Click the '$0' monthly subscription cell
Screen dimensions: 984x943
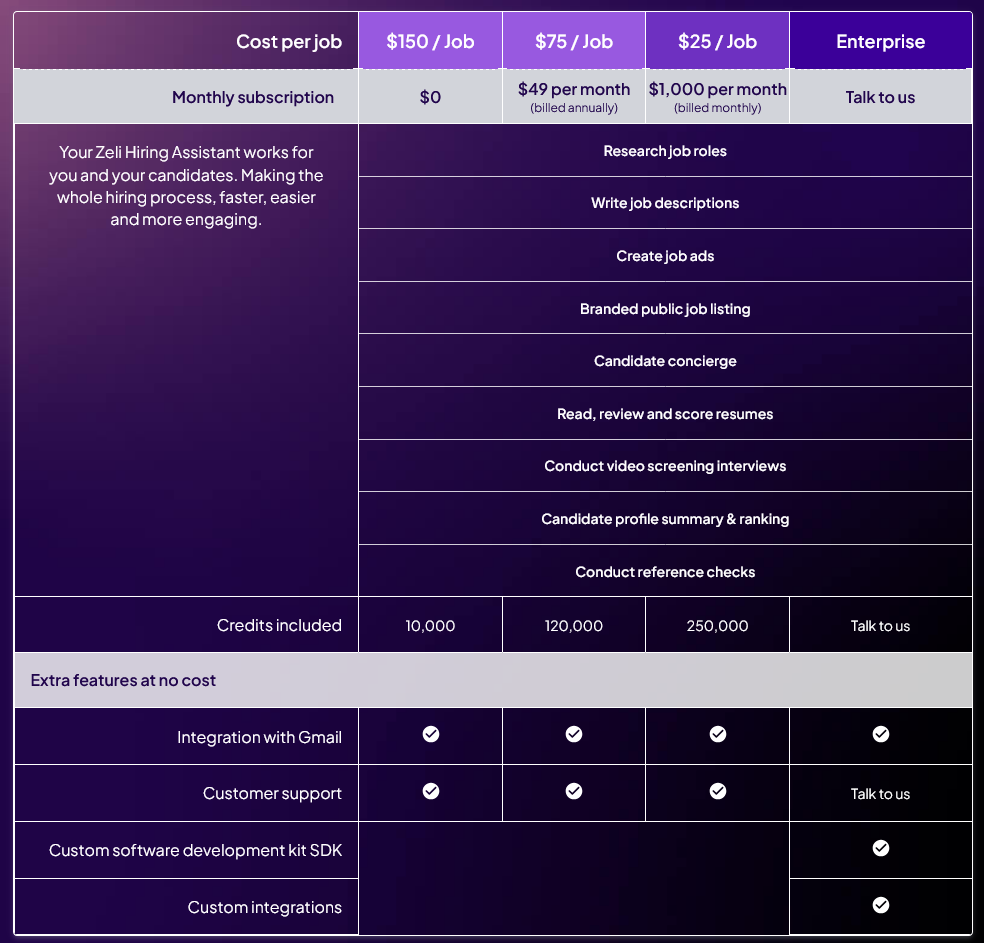(x=430, y=97)
